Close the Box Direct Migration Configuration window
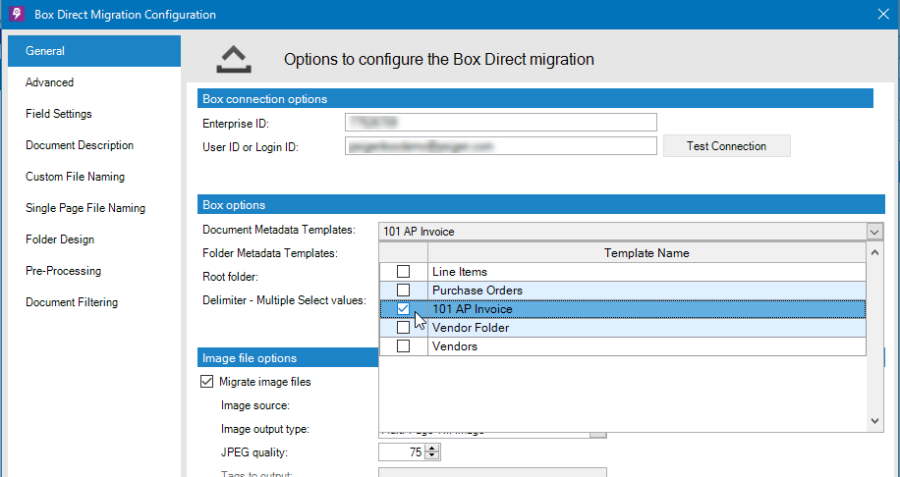Screen dimensions: 900x477 coord(881,15)
